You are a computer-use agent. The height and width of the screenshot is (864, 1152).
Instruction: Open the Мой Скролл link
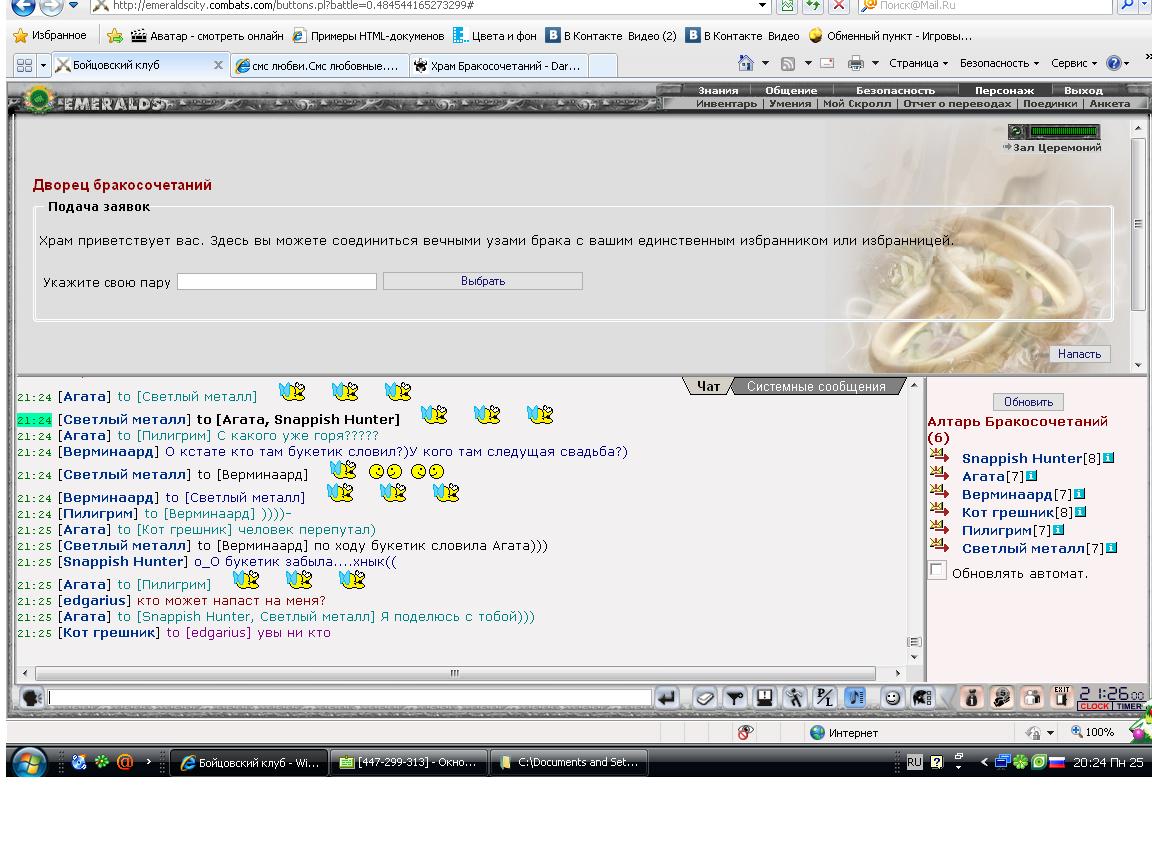857,104
